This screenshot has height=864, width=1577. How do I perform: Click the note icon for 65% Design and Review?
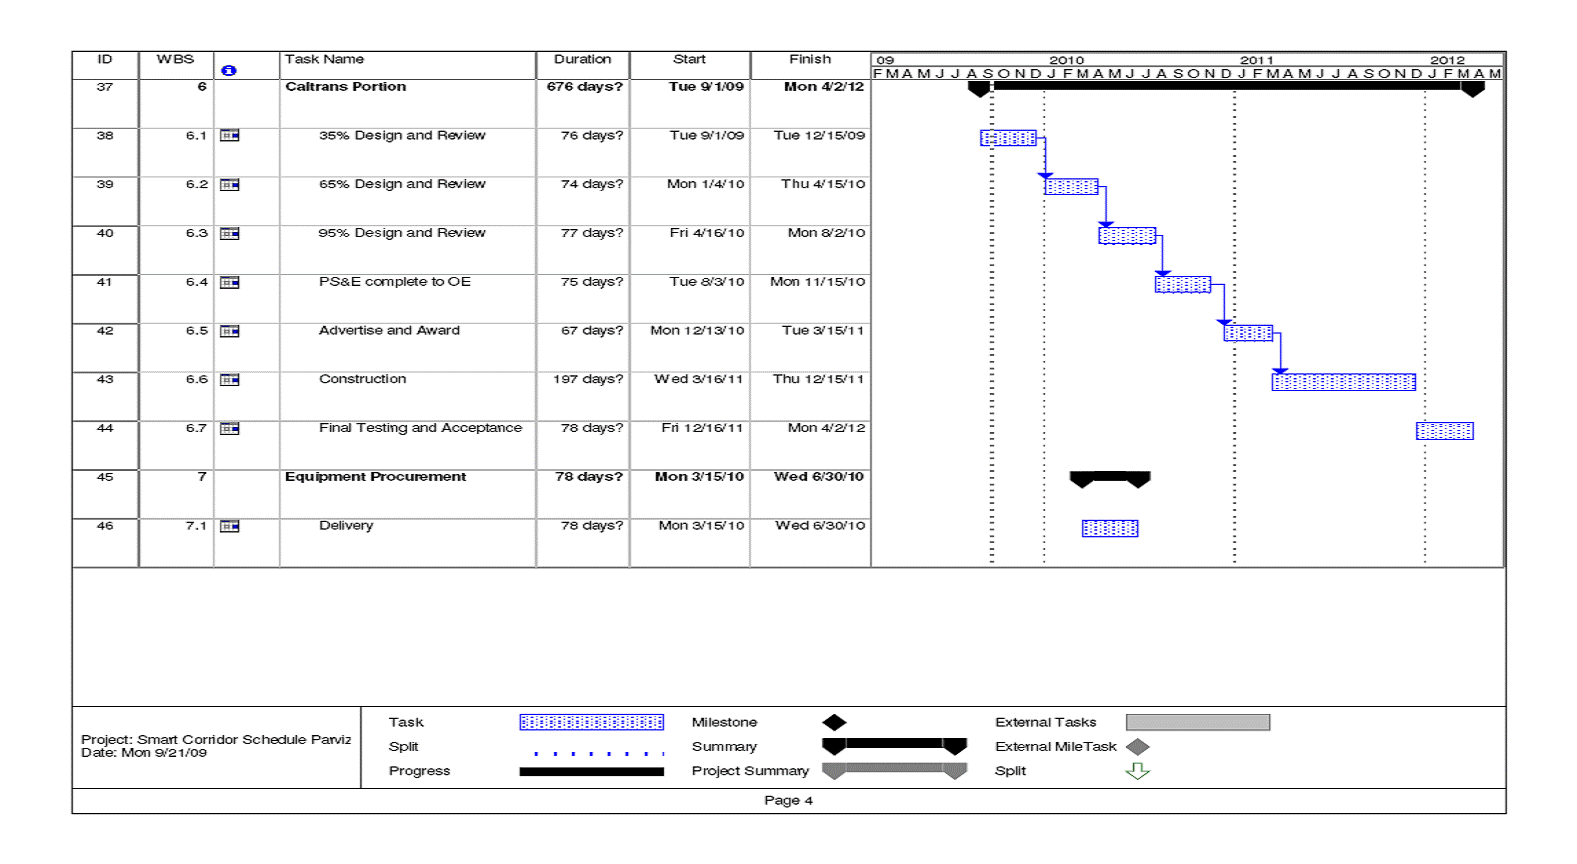click(x=230, y=184)
